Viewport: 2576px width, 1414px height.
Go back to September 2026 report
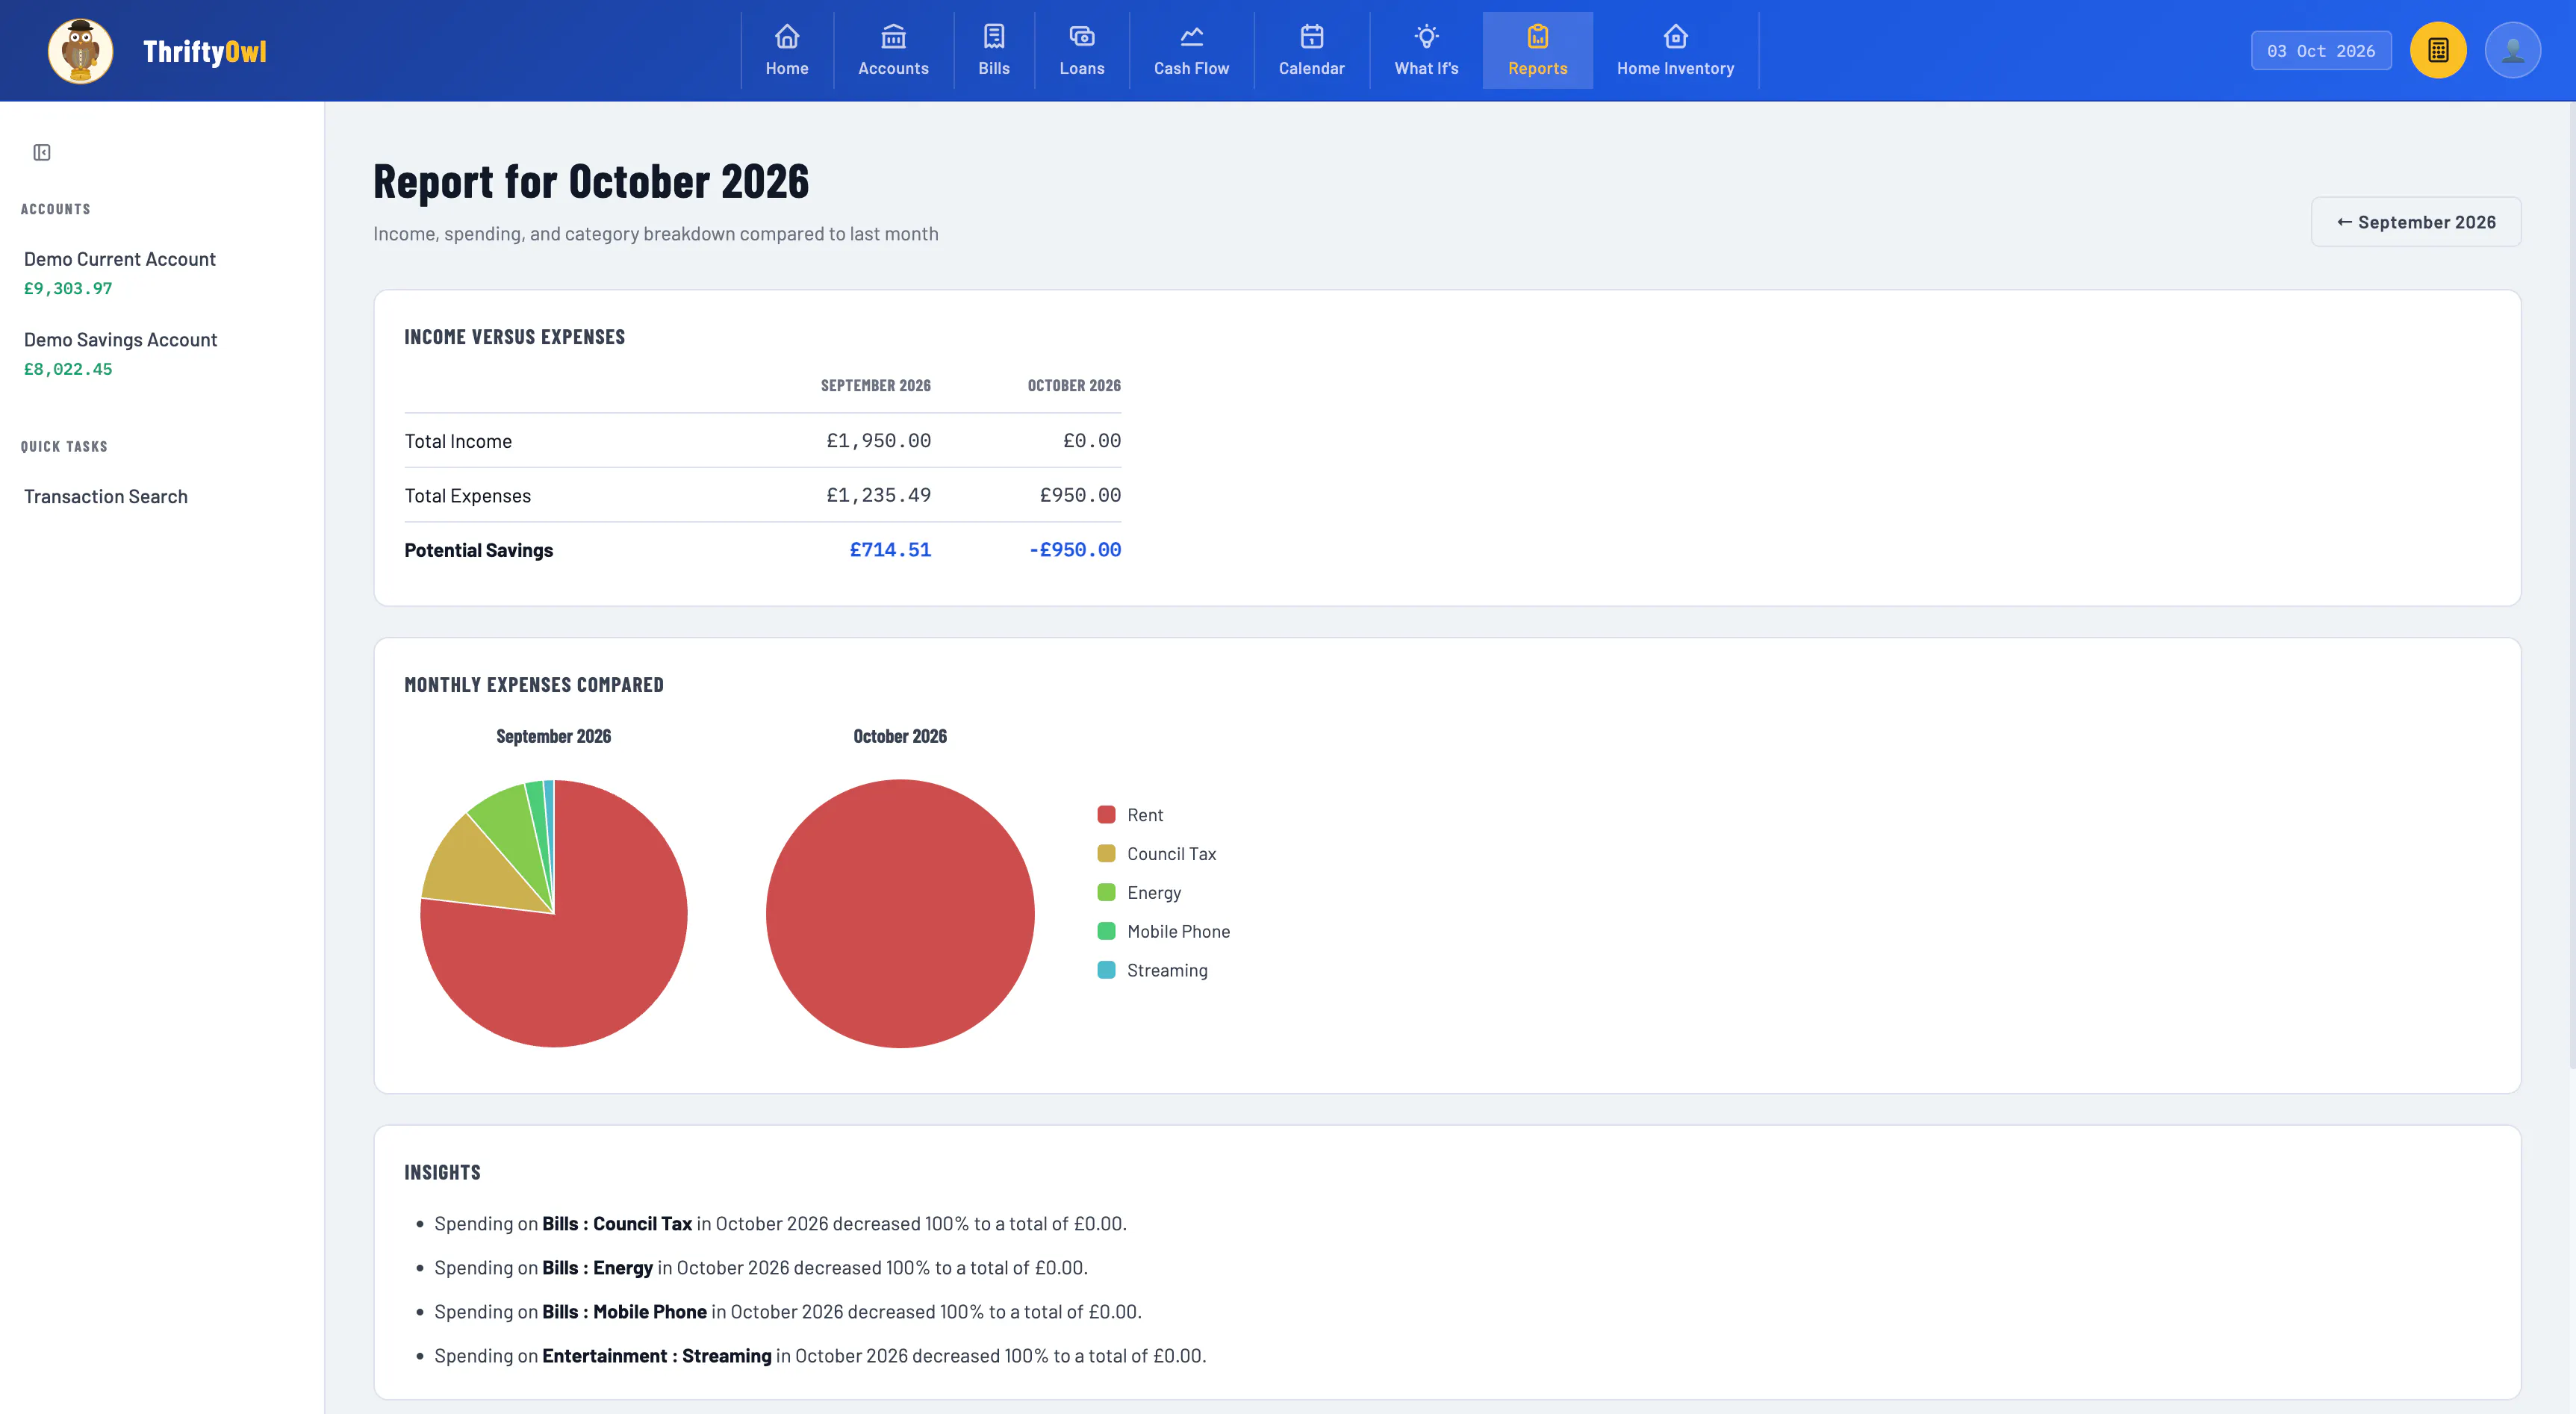[2416, 222]
